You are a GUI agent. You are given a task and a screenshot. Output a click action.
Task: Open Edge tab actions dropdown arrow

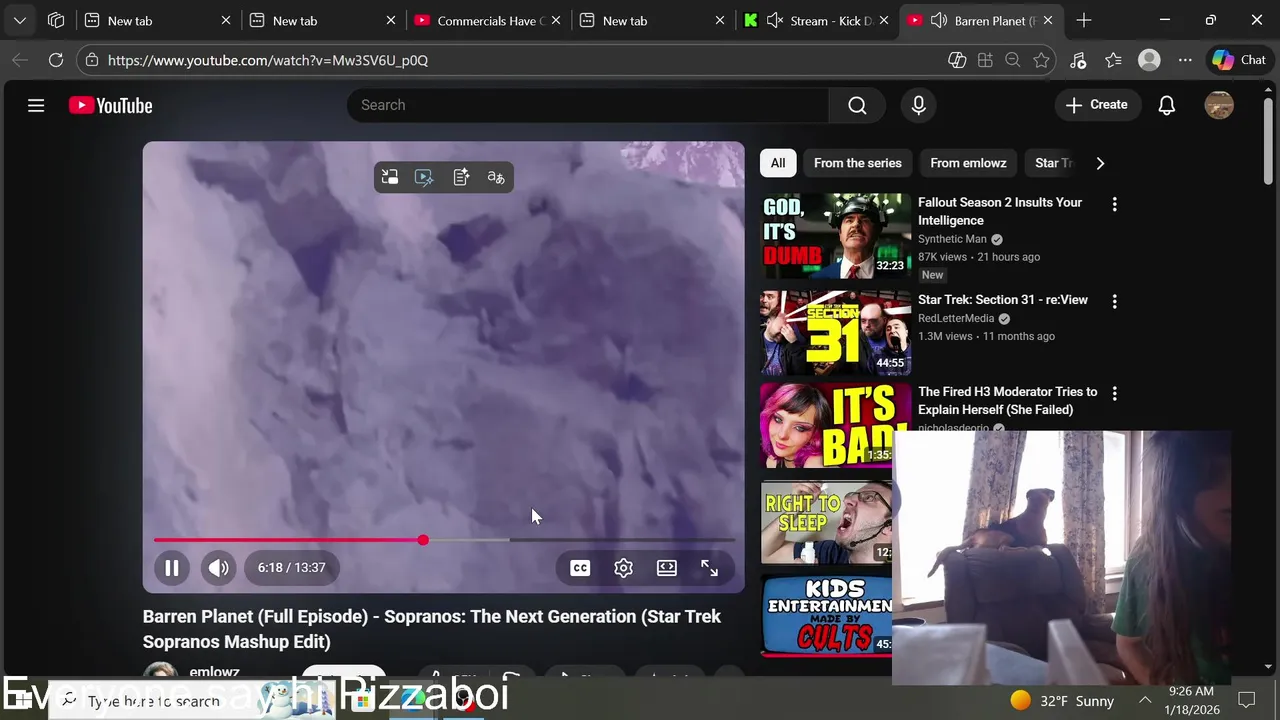pyautogui.click(x=20, y=20)
